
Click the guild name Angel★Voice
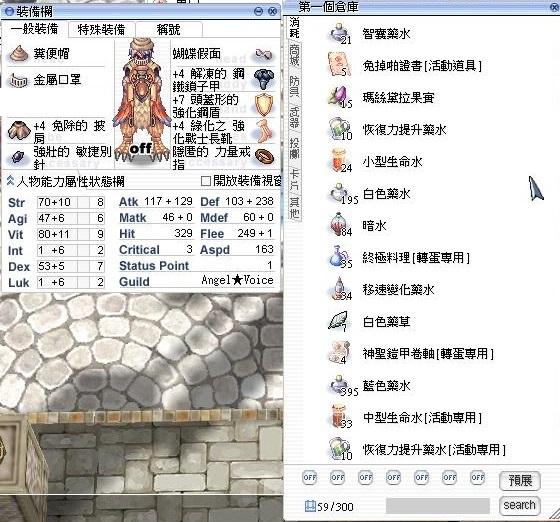[238, 280]
